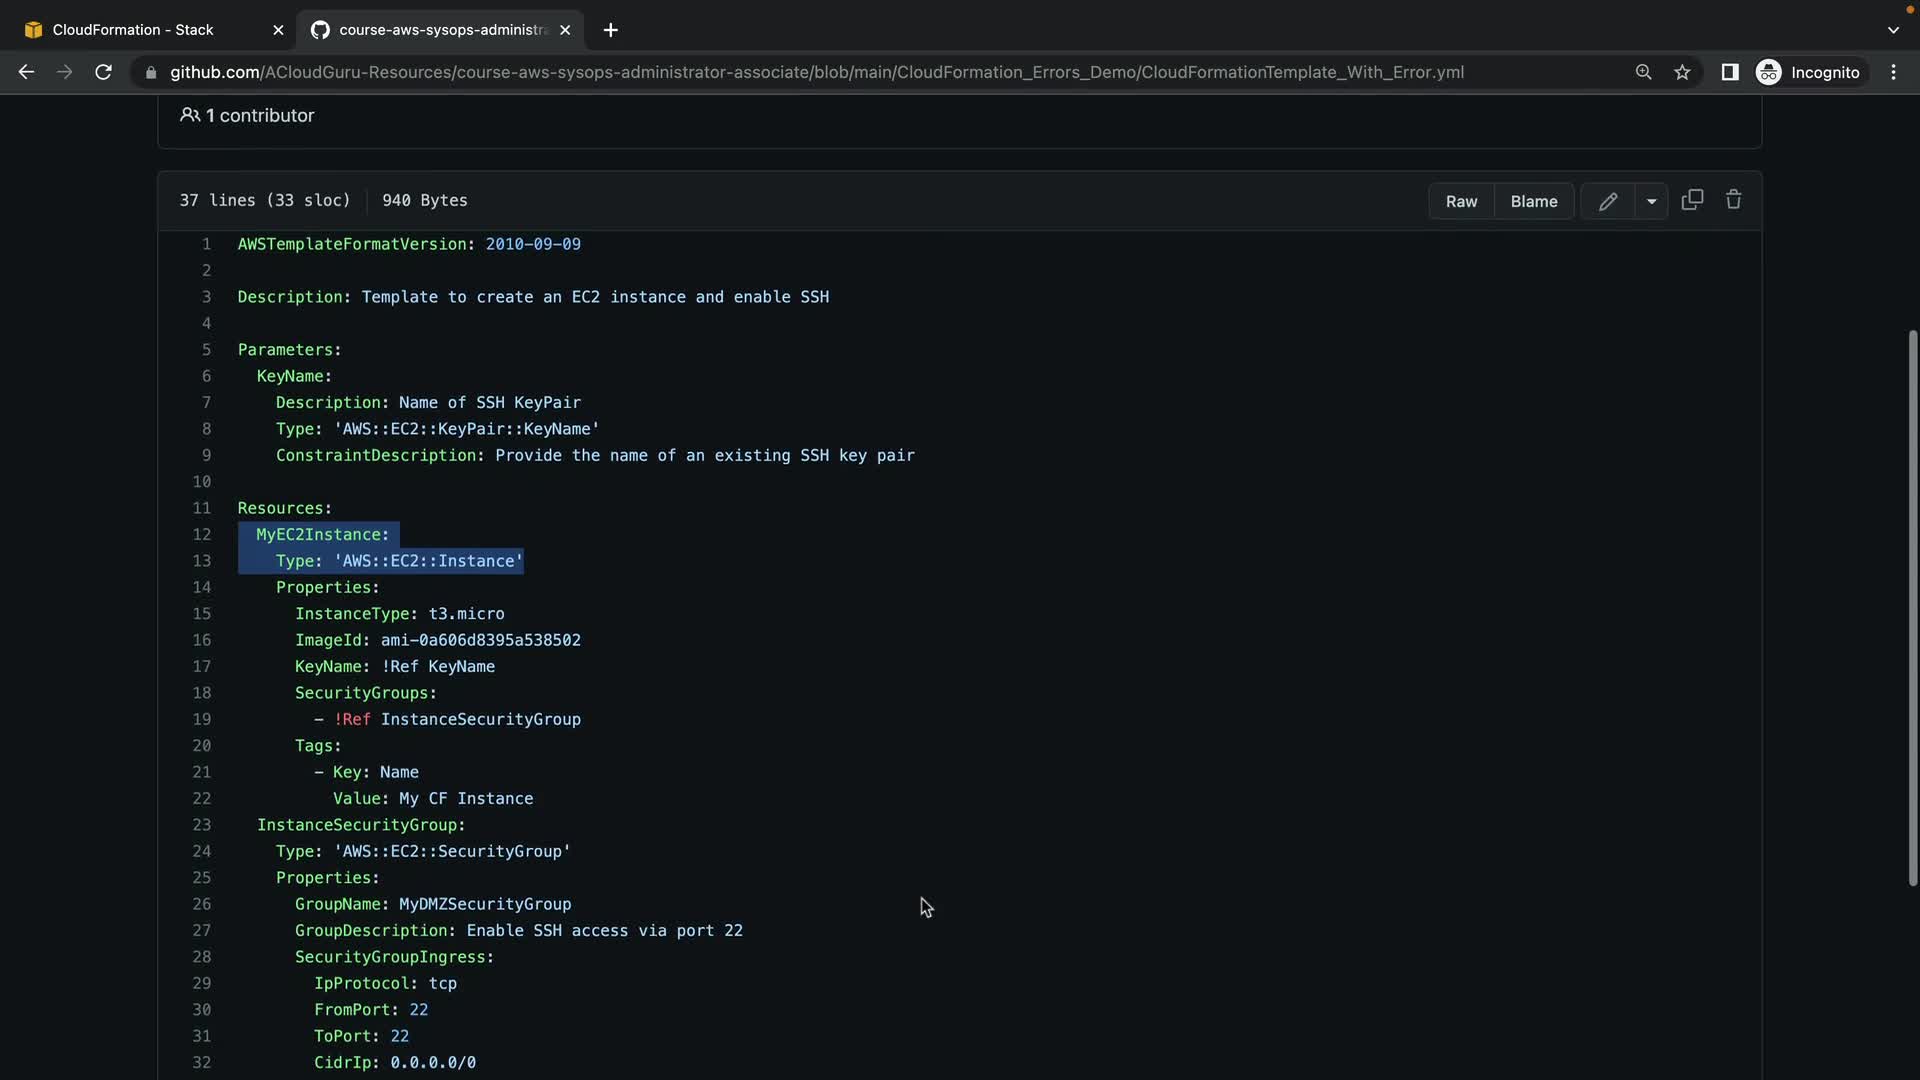Image resolution: width=1920 pixels, height=1080 pixels.
Task: Copy raw file contents icon
Action: 1692,200
